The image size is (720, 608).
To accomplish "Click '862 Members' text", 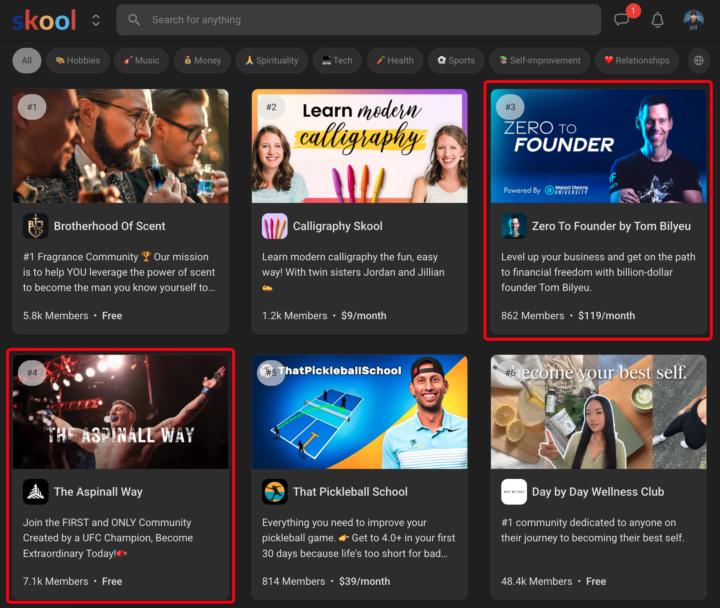I will click(533, 316).
